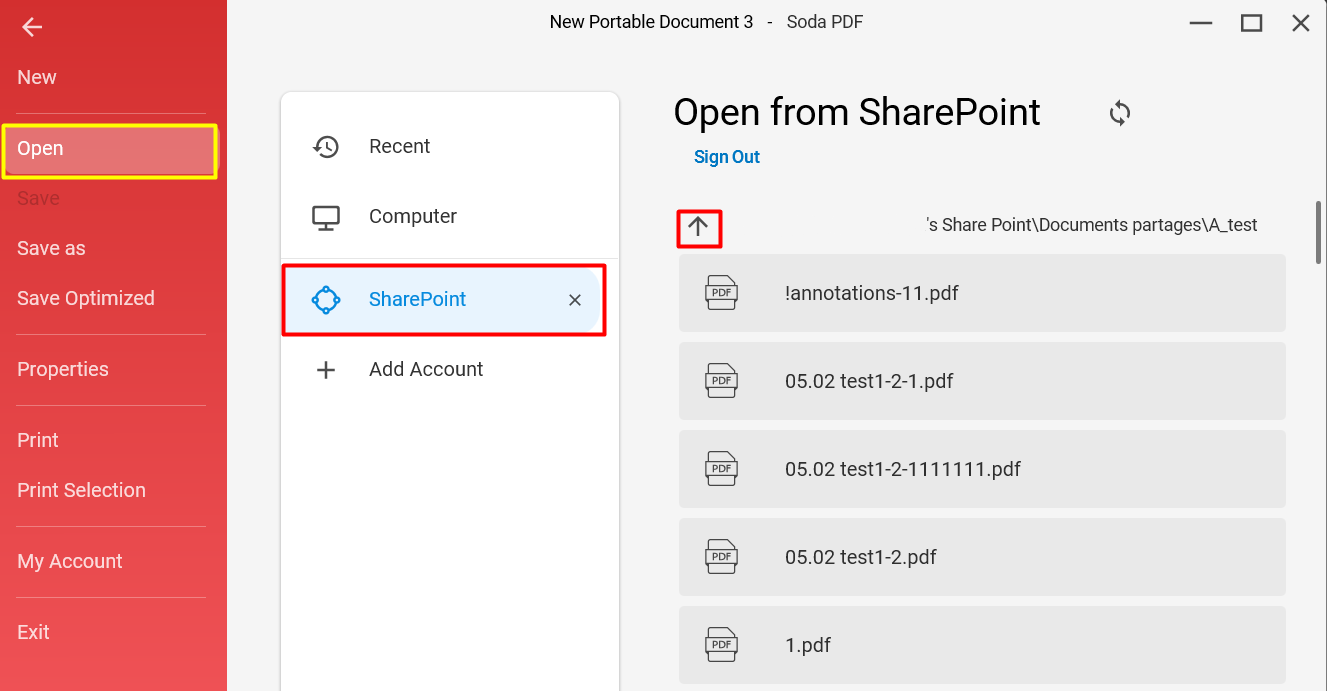Click Add Account label
The height and width of the screenshot is (691, 1327).
(426, 369)
